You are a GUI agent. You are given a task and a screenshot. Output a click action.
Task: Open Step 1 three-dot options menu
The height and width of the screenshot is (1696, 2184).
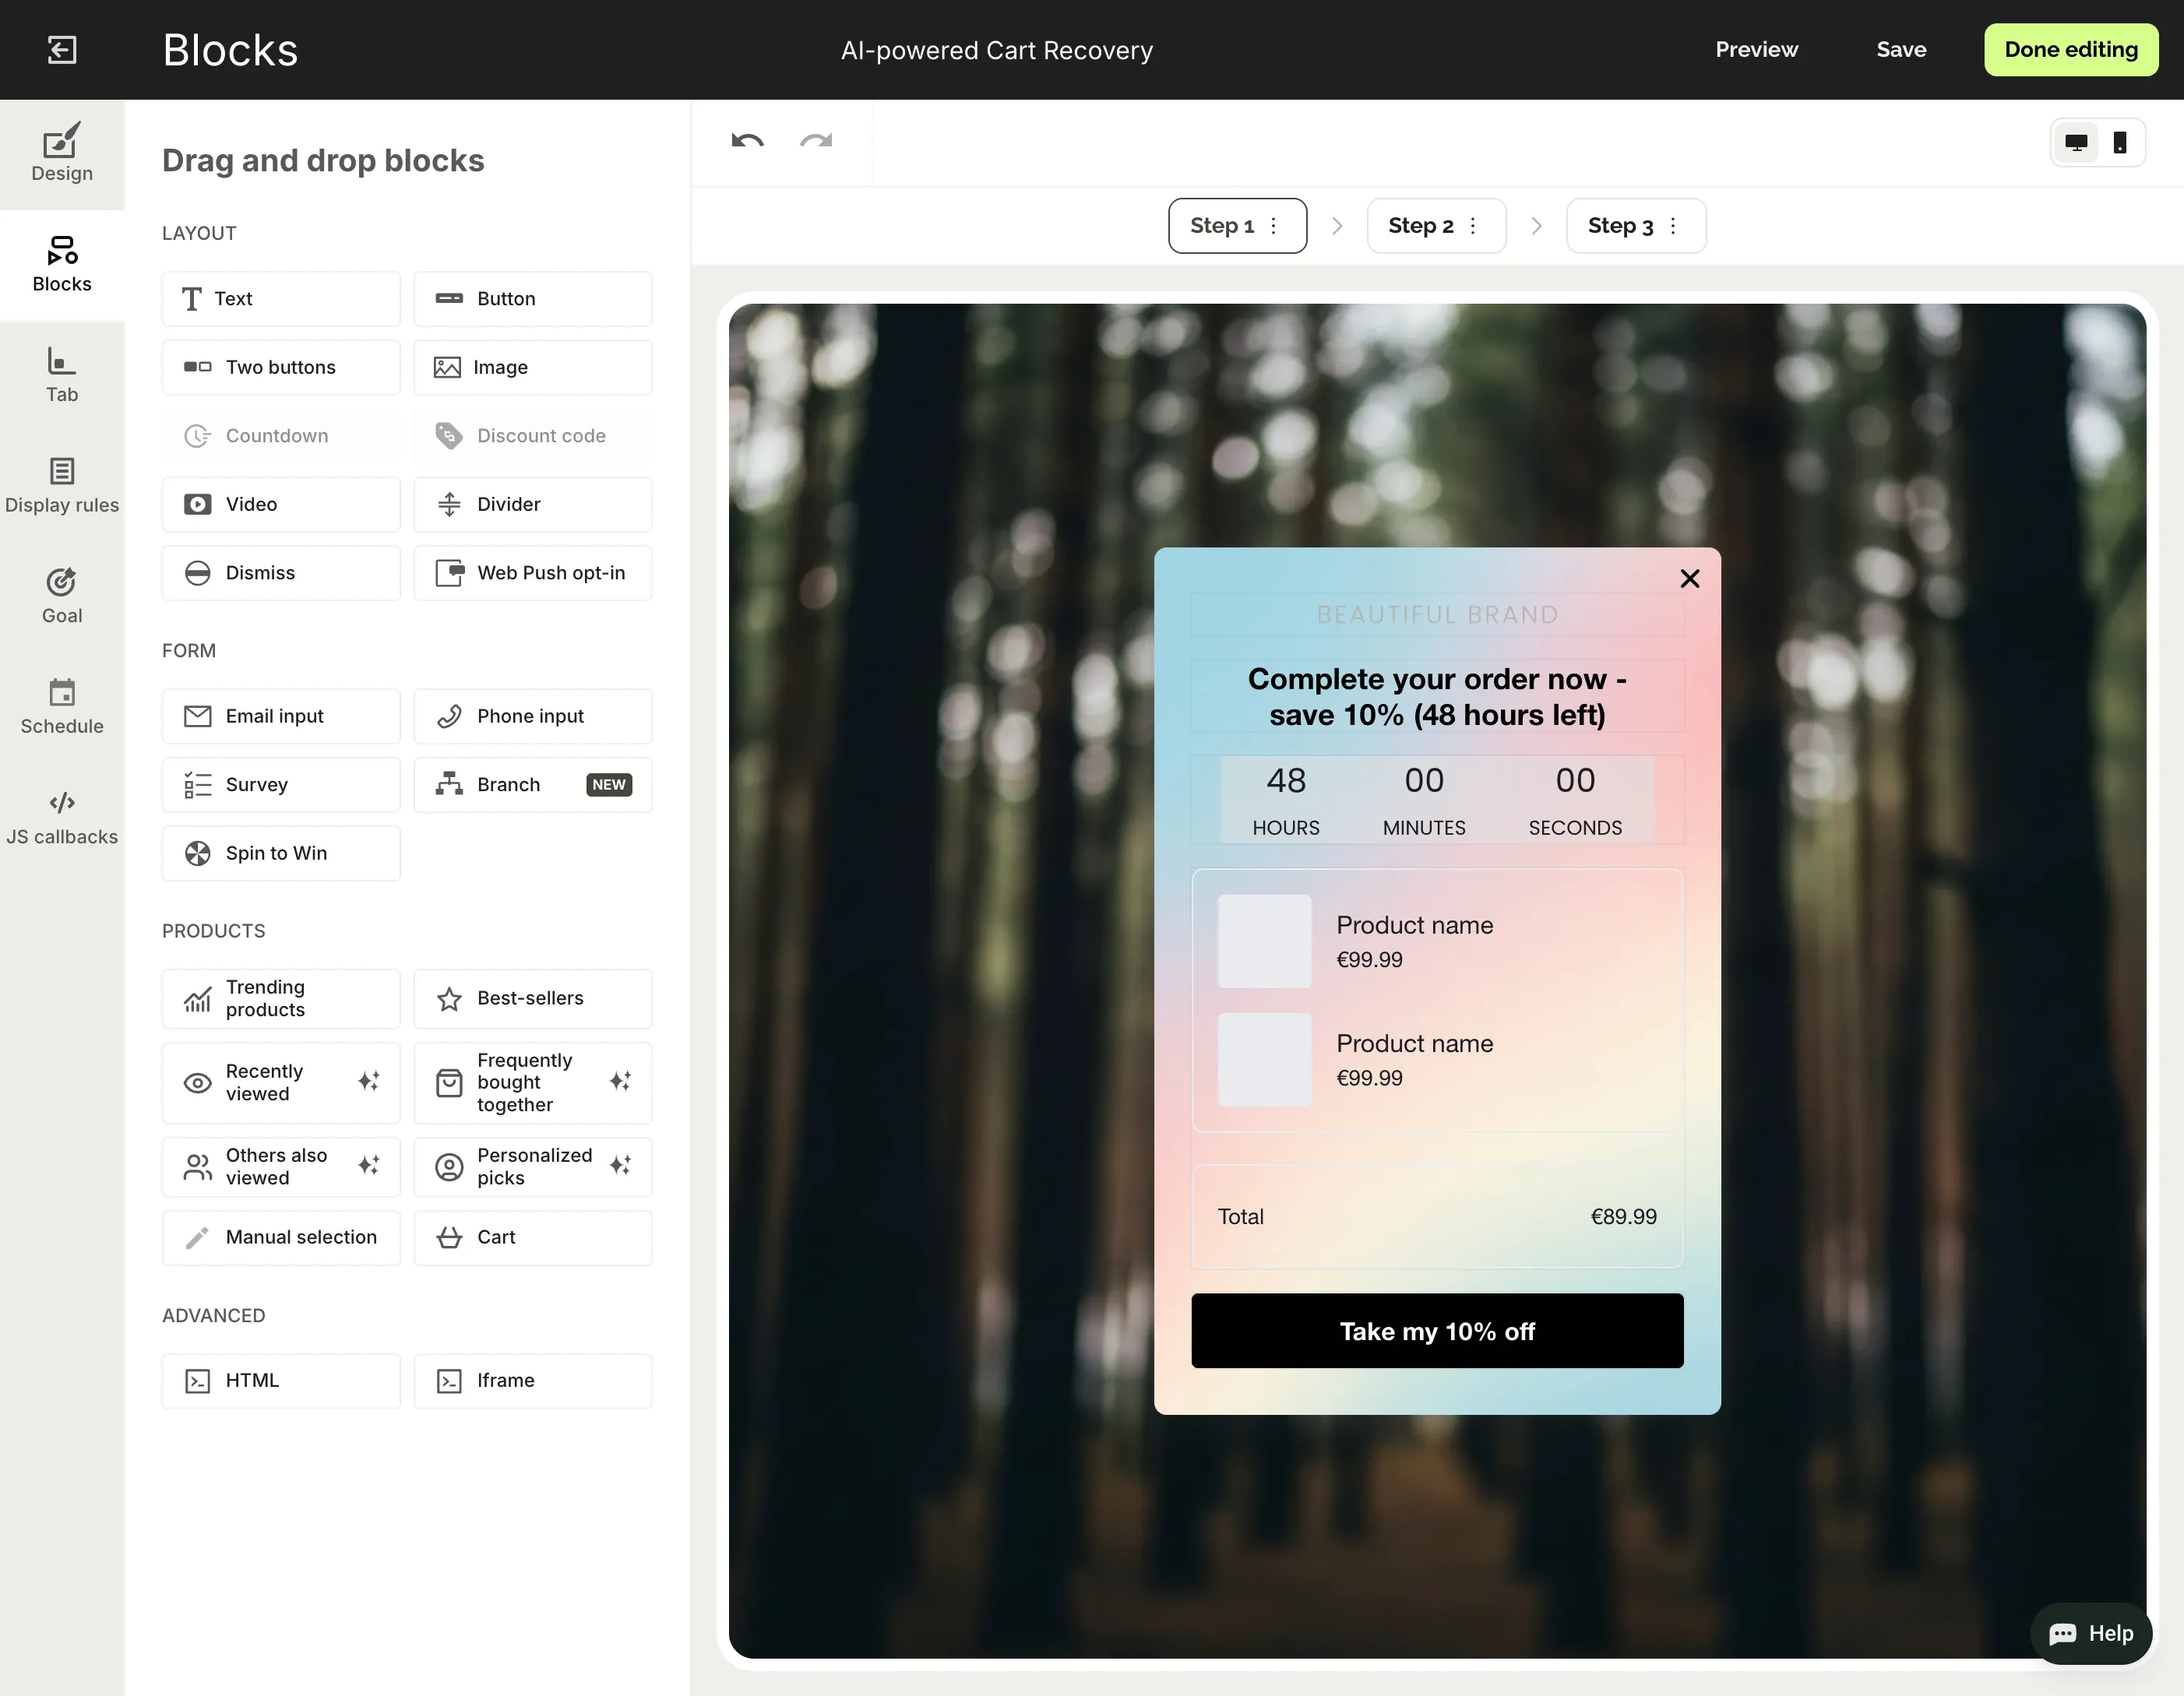point(1273,226)
